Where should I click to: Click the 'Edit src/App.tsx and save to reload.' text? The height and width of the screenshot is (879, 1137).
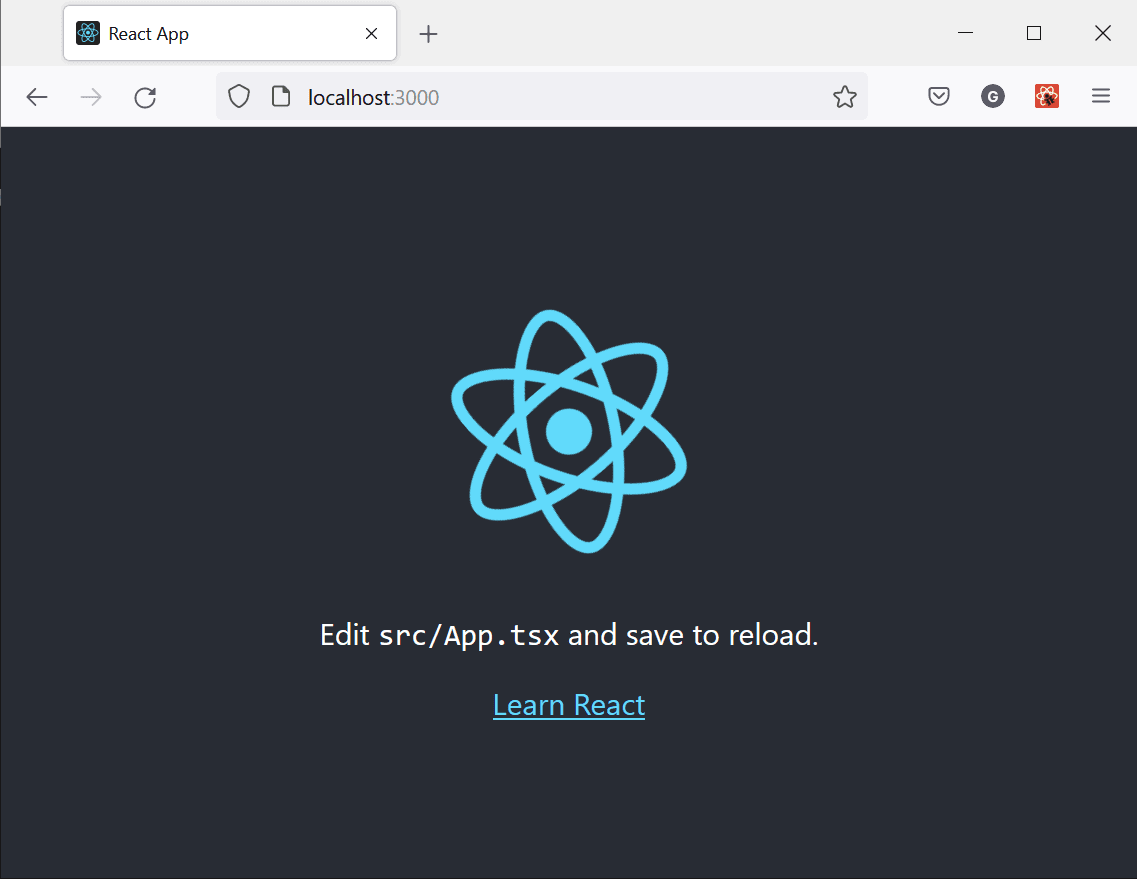[569, 635]
